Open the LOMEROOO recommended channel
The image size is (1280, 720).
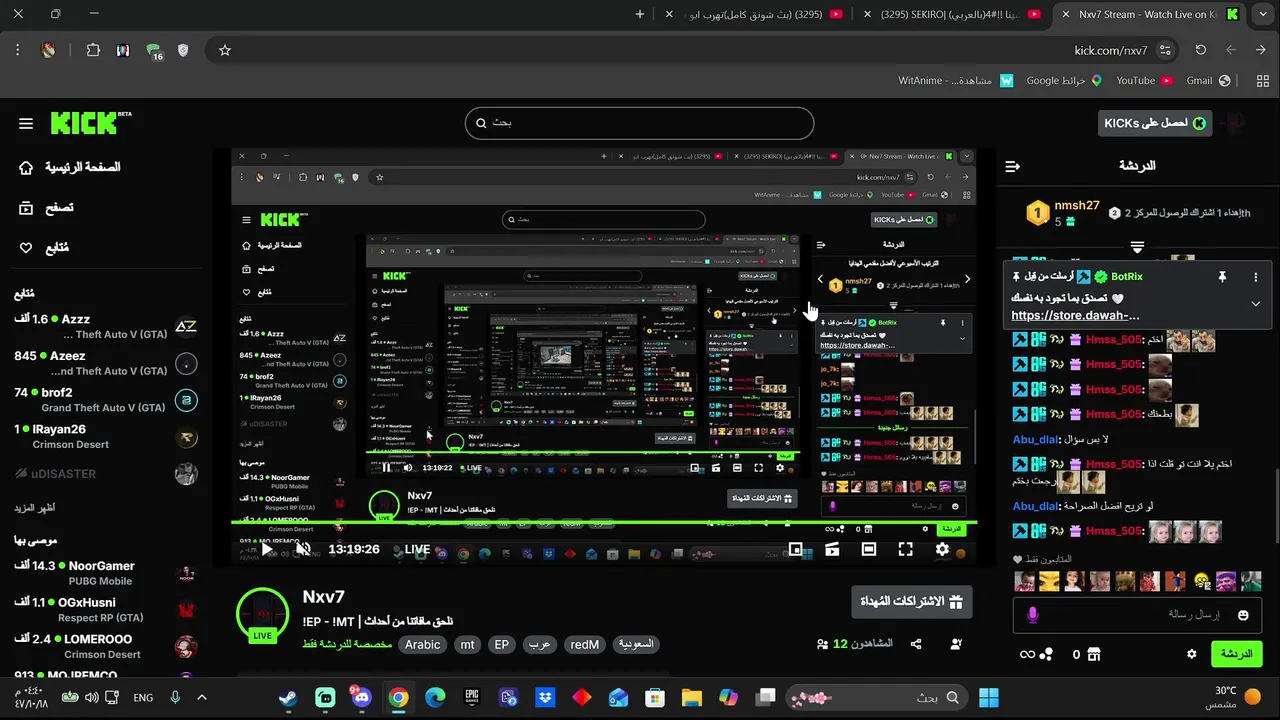[105, 646]
